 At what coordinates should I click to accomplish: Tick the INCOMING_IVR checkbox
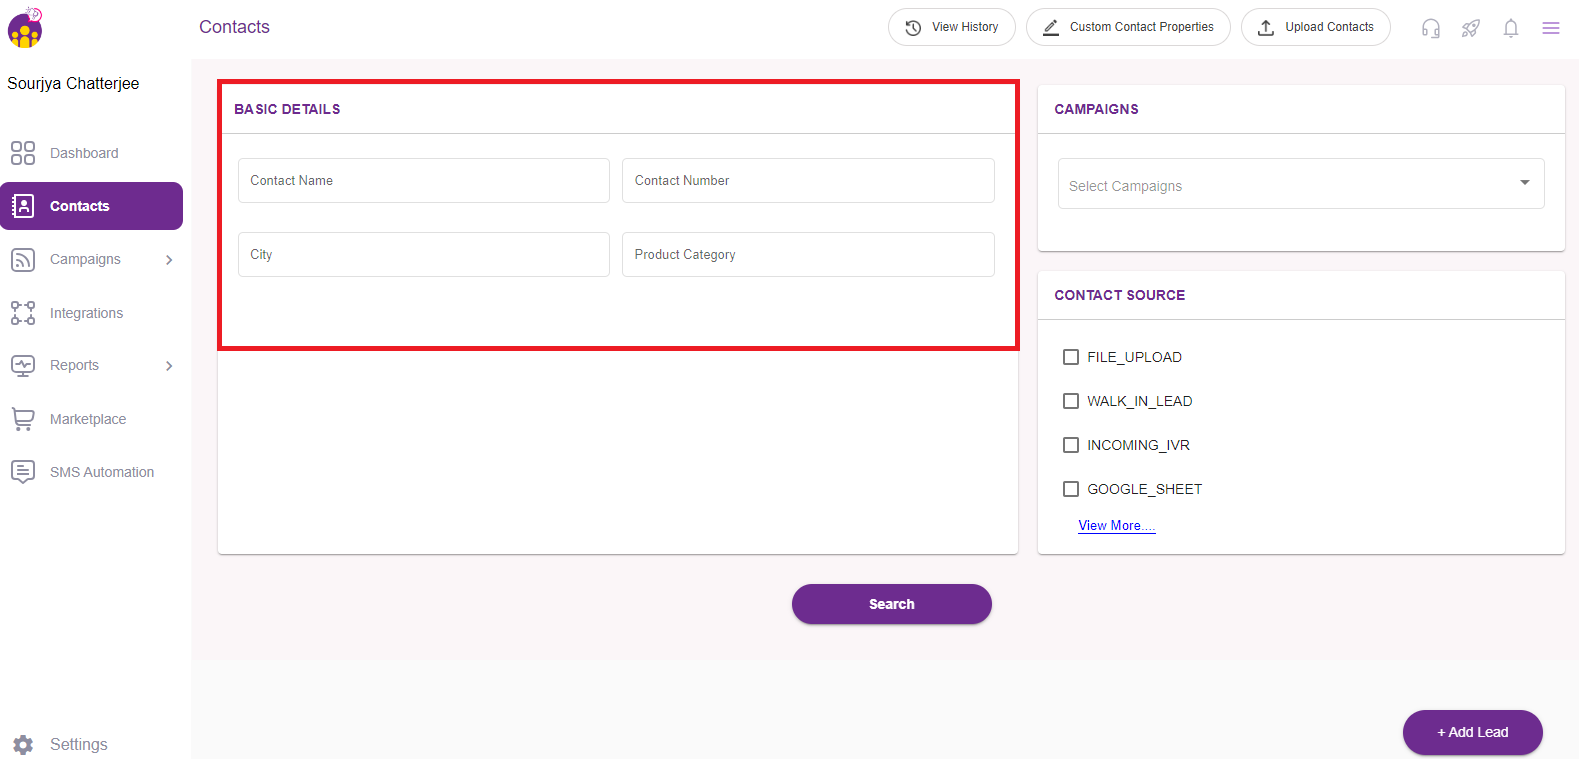[1071, 445]
